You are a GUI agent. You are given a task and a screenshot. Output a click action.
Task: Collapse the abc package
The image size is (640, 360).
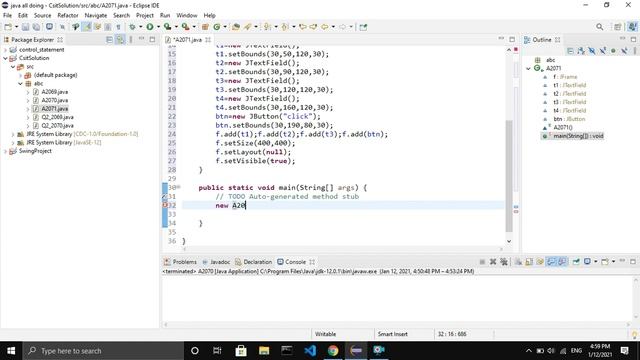20,84
